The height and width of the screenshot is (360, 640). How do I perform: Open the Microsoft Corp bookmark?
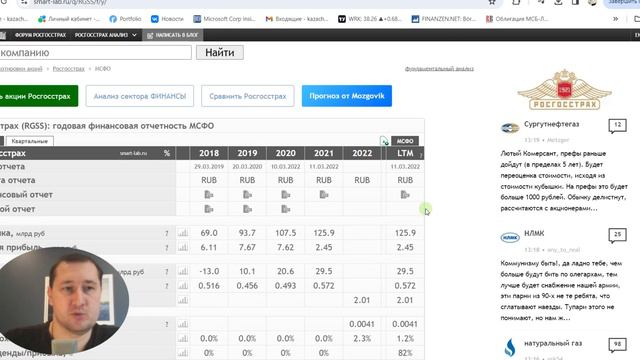pyautogui.click(x=224, y=19)
